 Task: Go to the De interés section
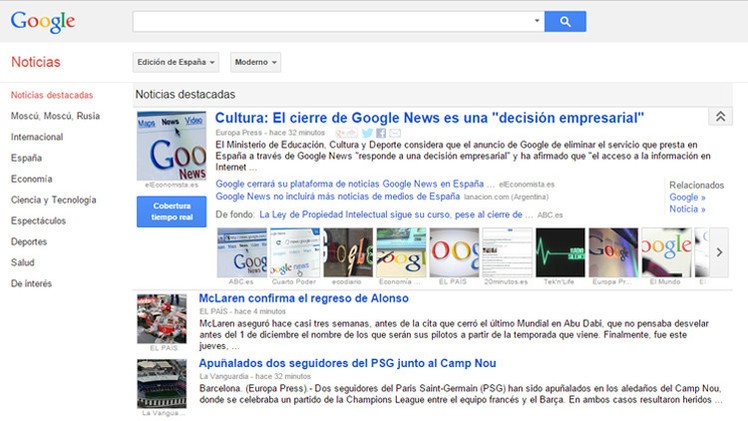point(31,283)
